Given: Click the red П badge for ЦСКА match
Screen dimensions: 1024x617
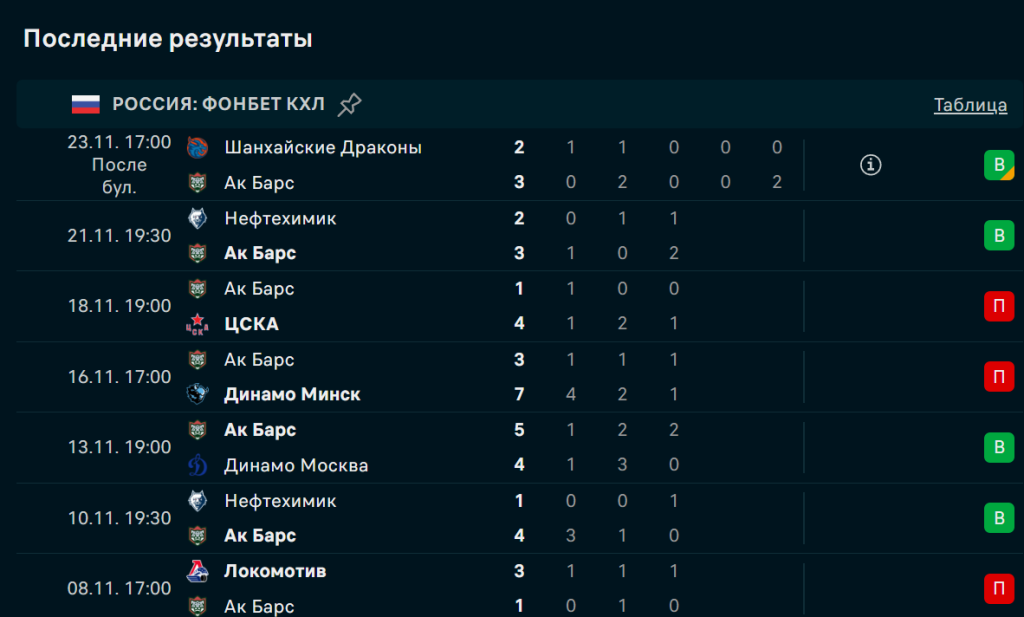Looking at the screenshot, I should (x=998, y=306).
